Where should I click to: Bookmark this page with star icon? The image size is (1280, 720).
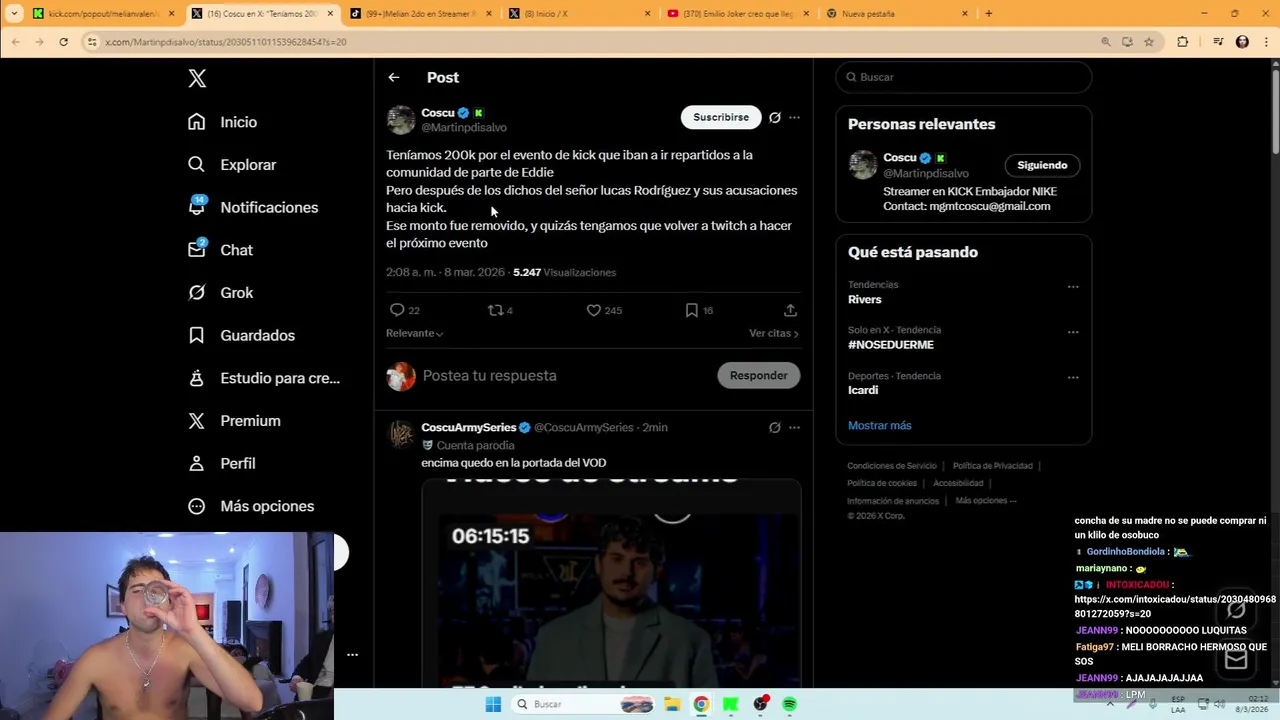pos(1149,42)
